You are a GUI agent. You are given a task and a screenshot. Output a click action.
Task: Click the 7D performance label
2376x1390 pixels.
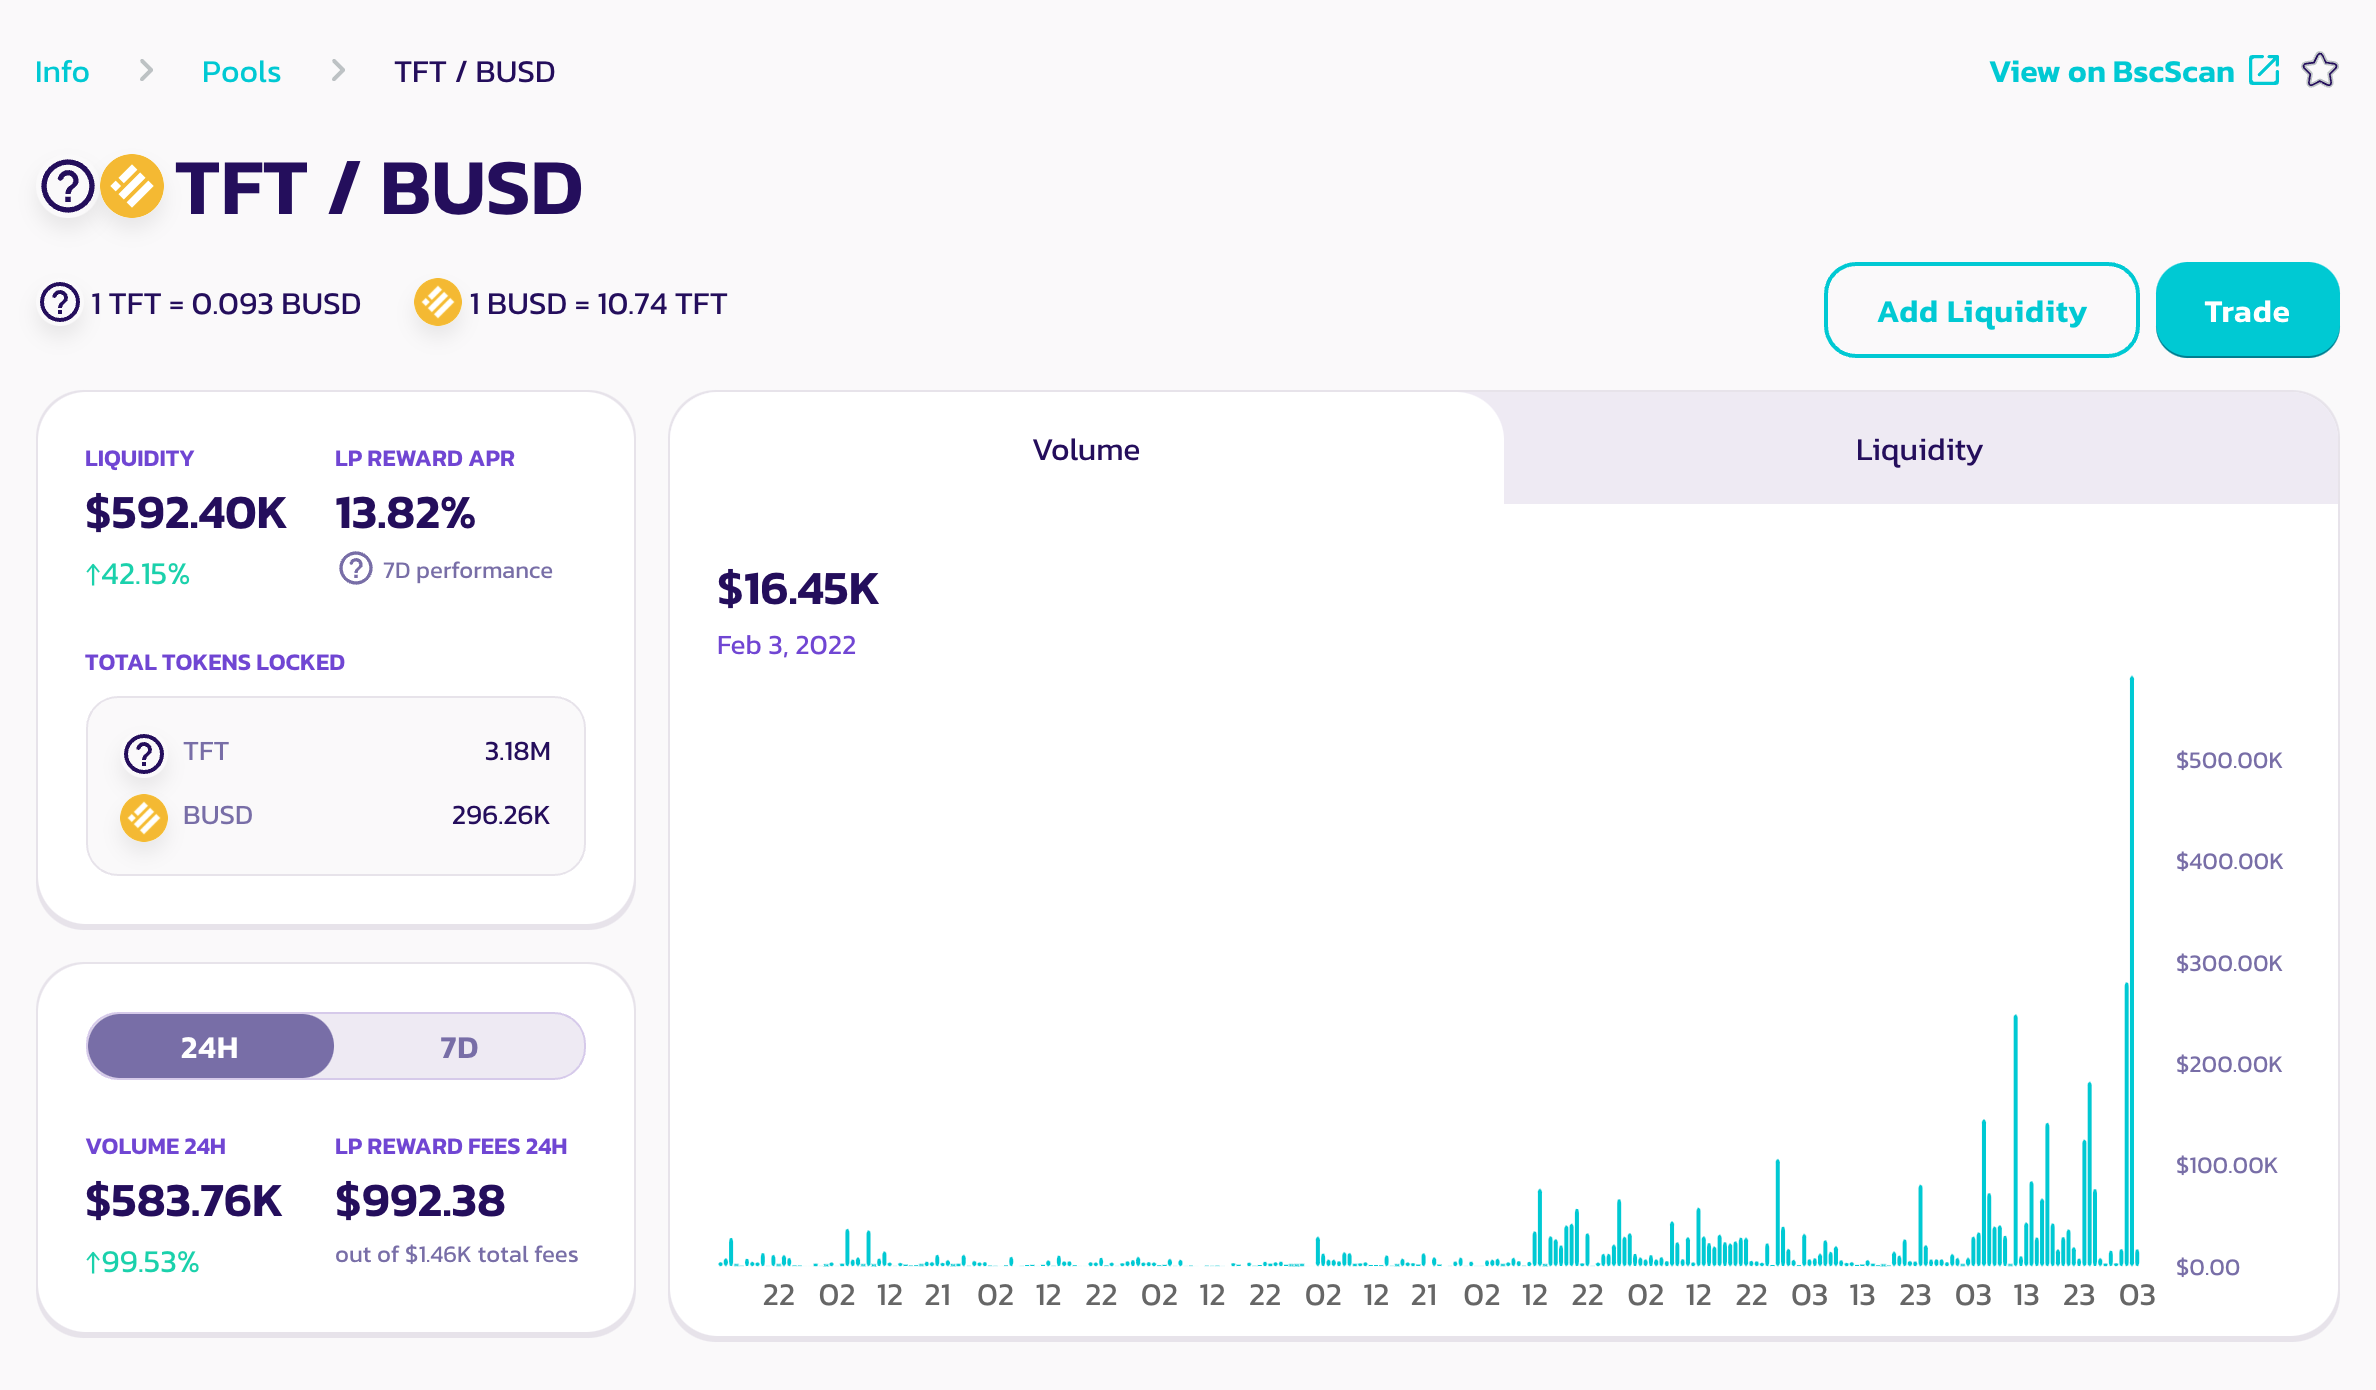tap(467, 570)
